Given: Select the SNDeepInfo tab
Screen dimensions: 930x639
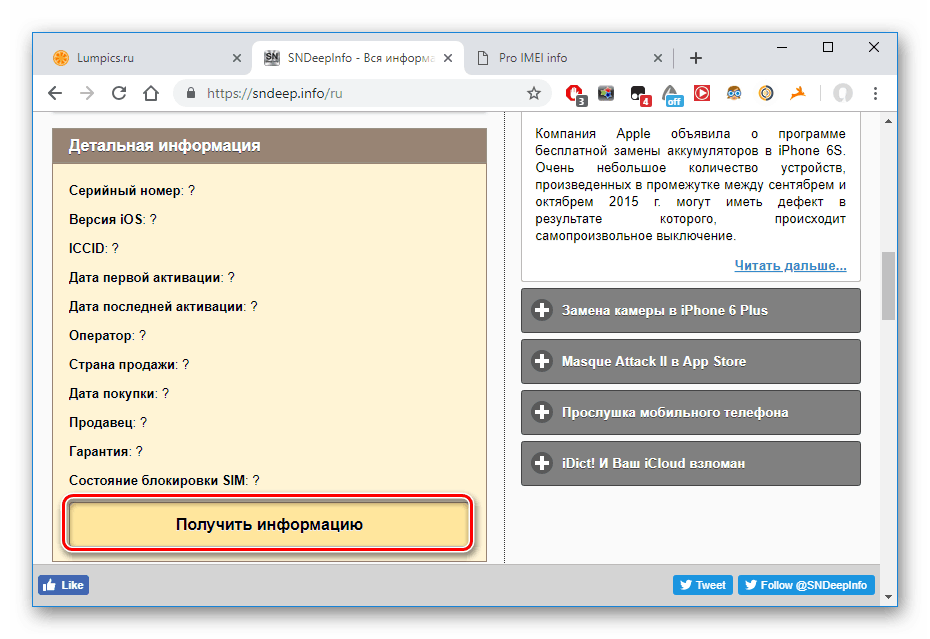Looking at the screenshot, I should 358,58.
